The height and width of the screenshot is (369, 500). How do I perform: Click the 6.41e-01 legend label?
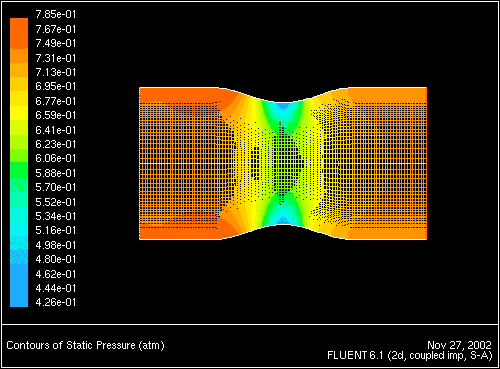[x=56, y=130]
